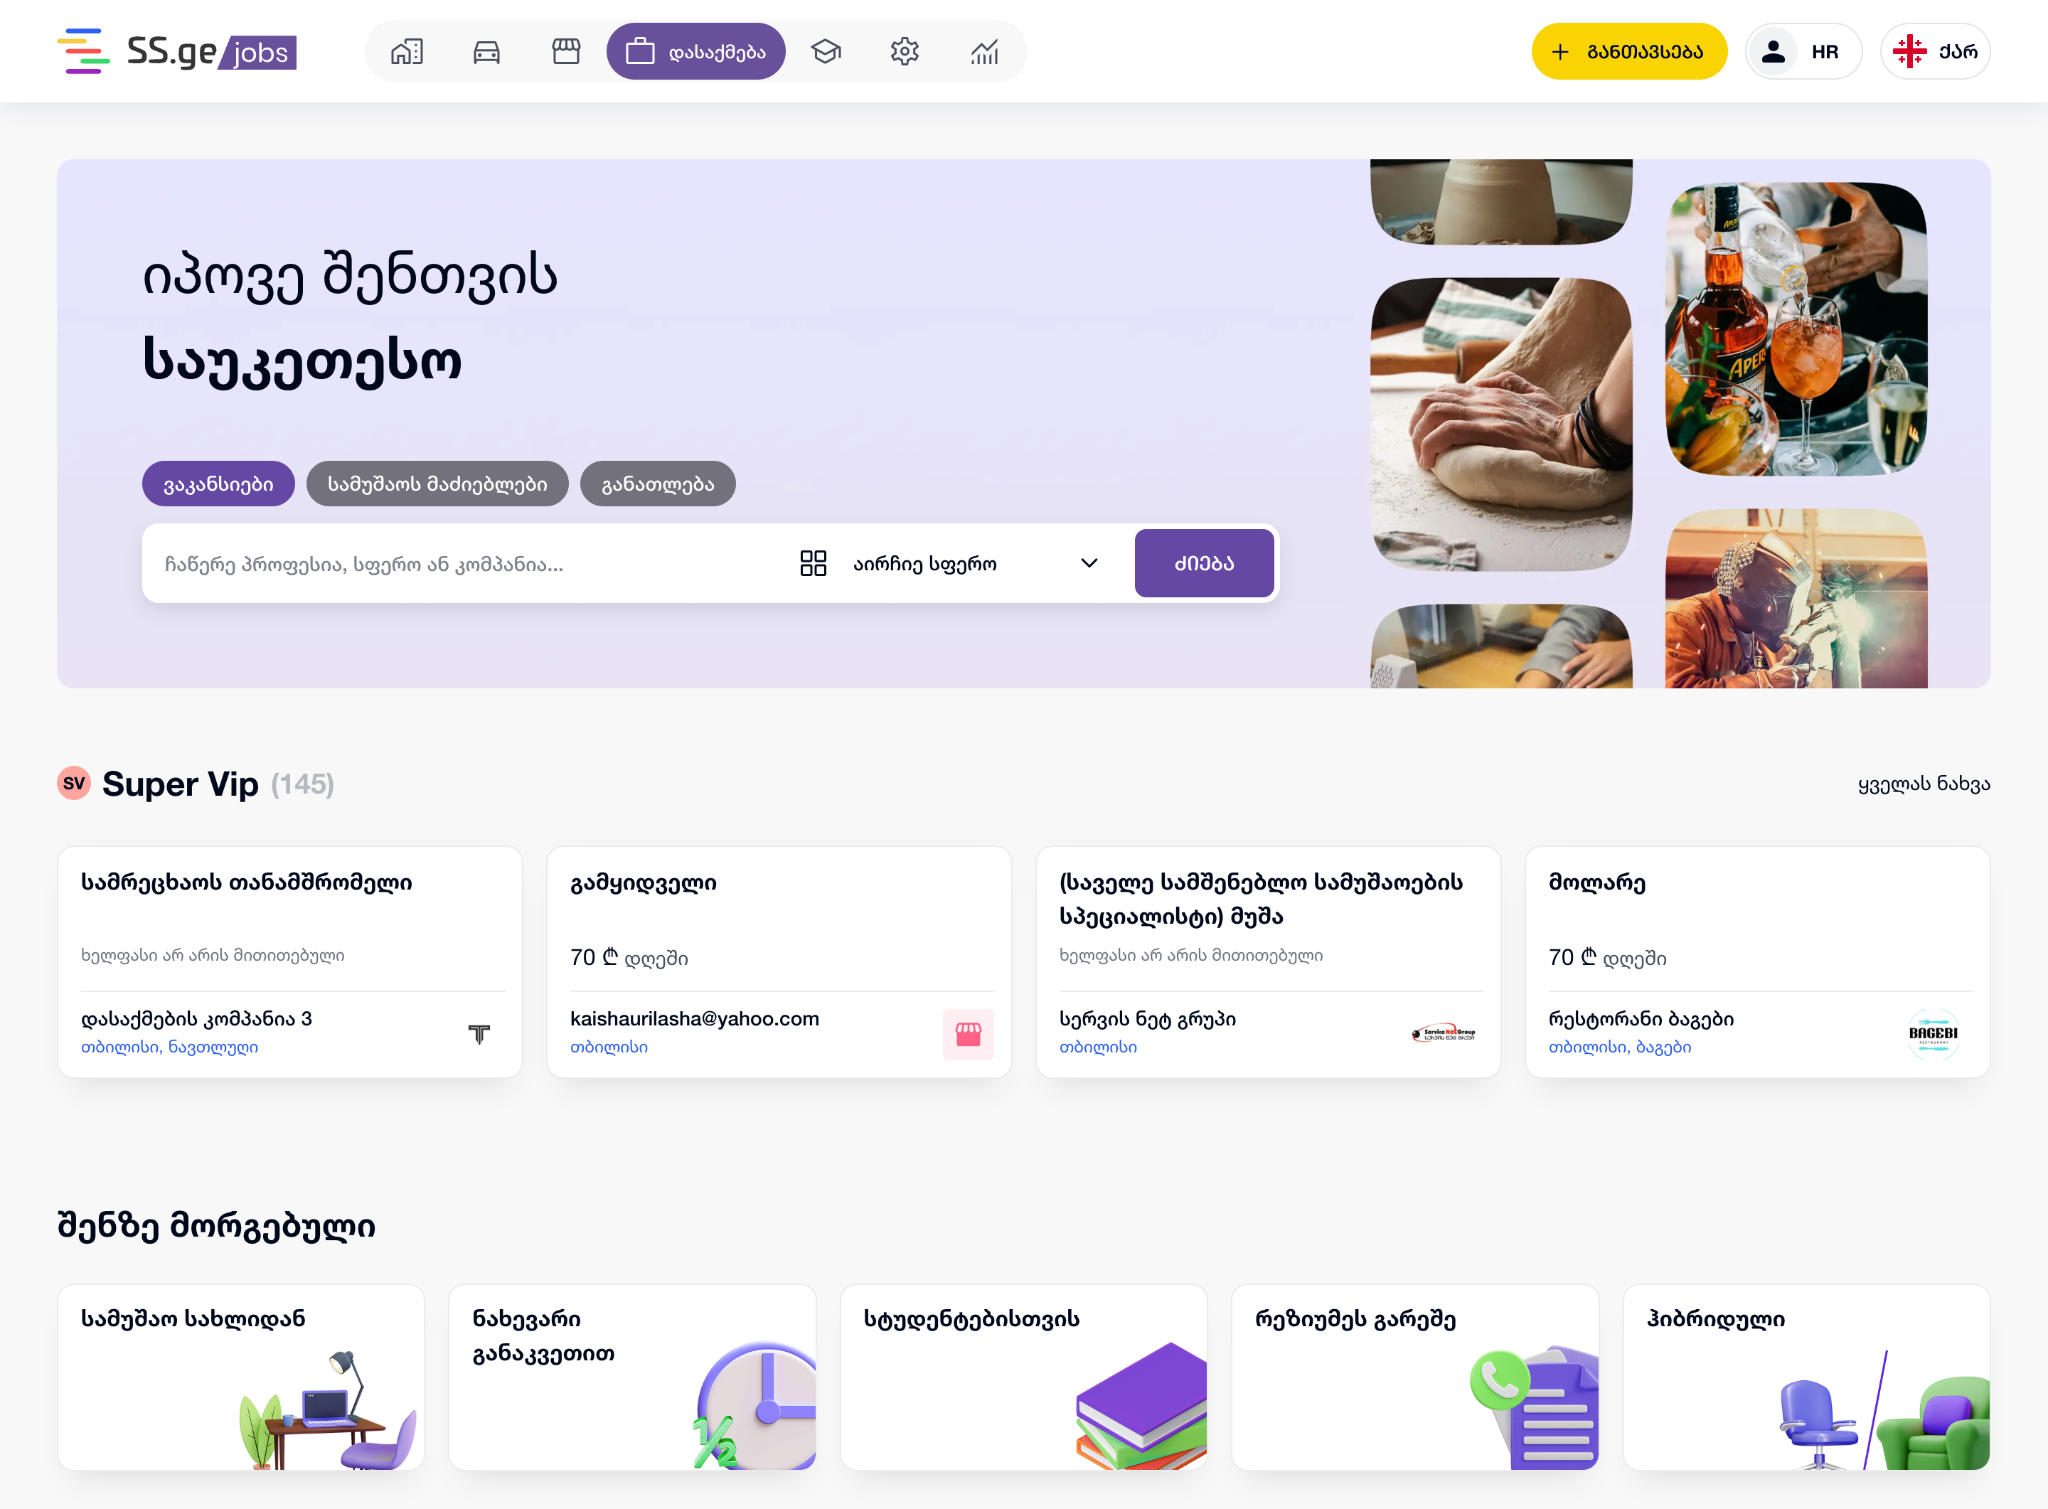Click the ყველას ნახვა link
This screenshot has height=1509, width=2048.
[1923, 784]
